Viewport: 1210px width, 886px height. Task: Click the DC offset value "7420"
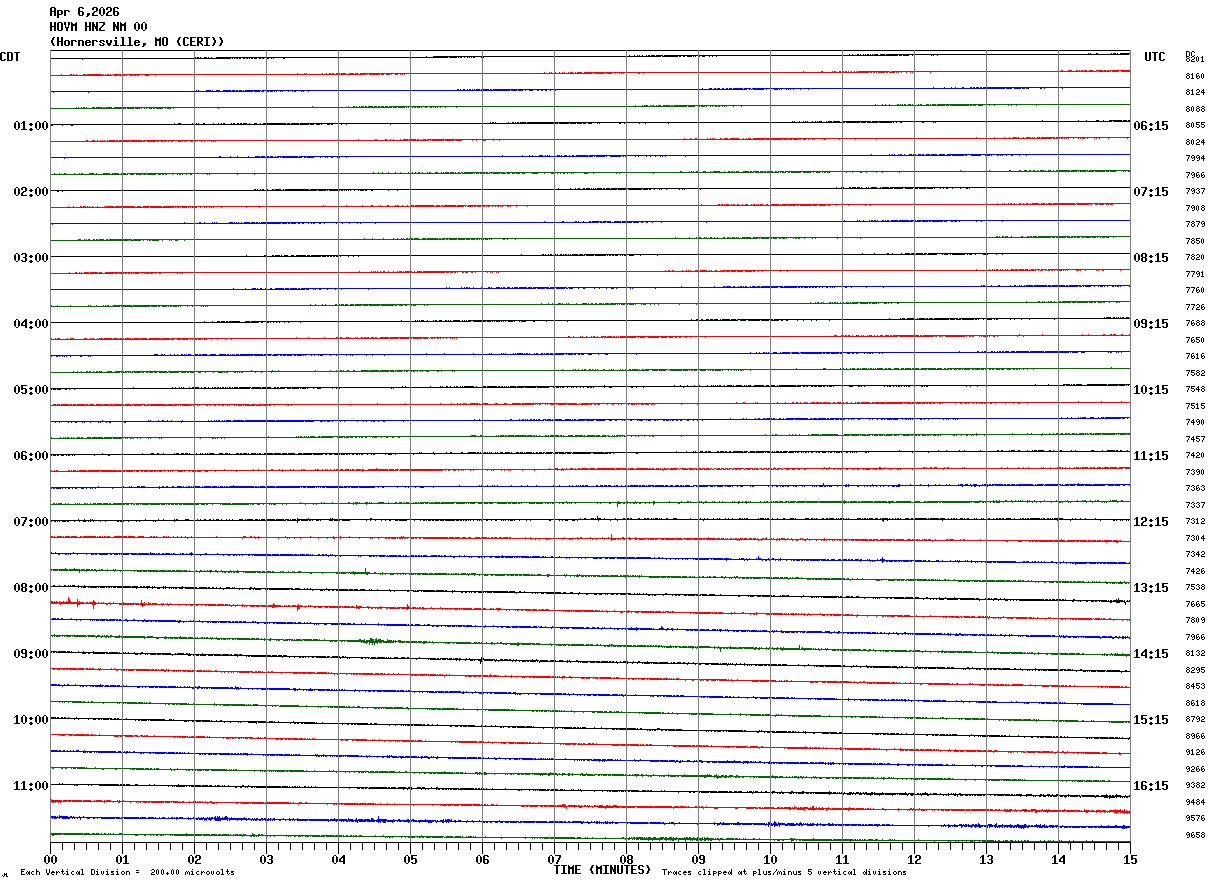pyautogui.click(x=1195, y=456)
